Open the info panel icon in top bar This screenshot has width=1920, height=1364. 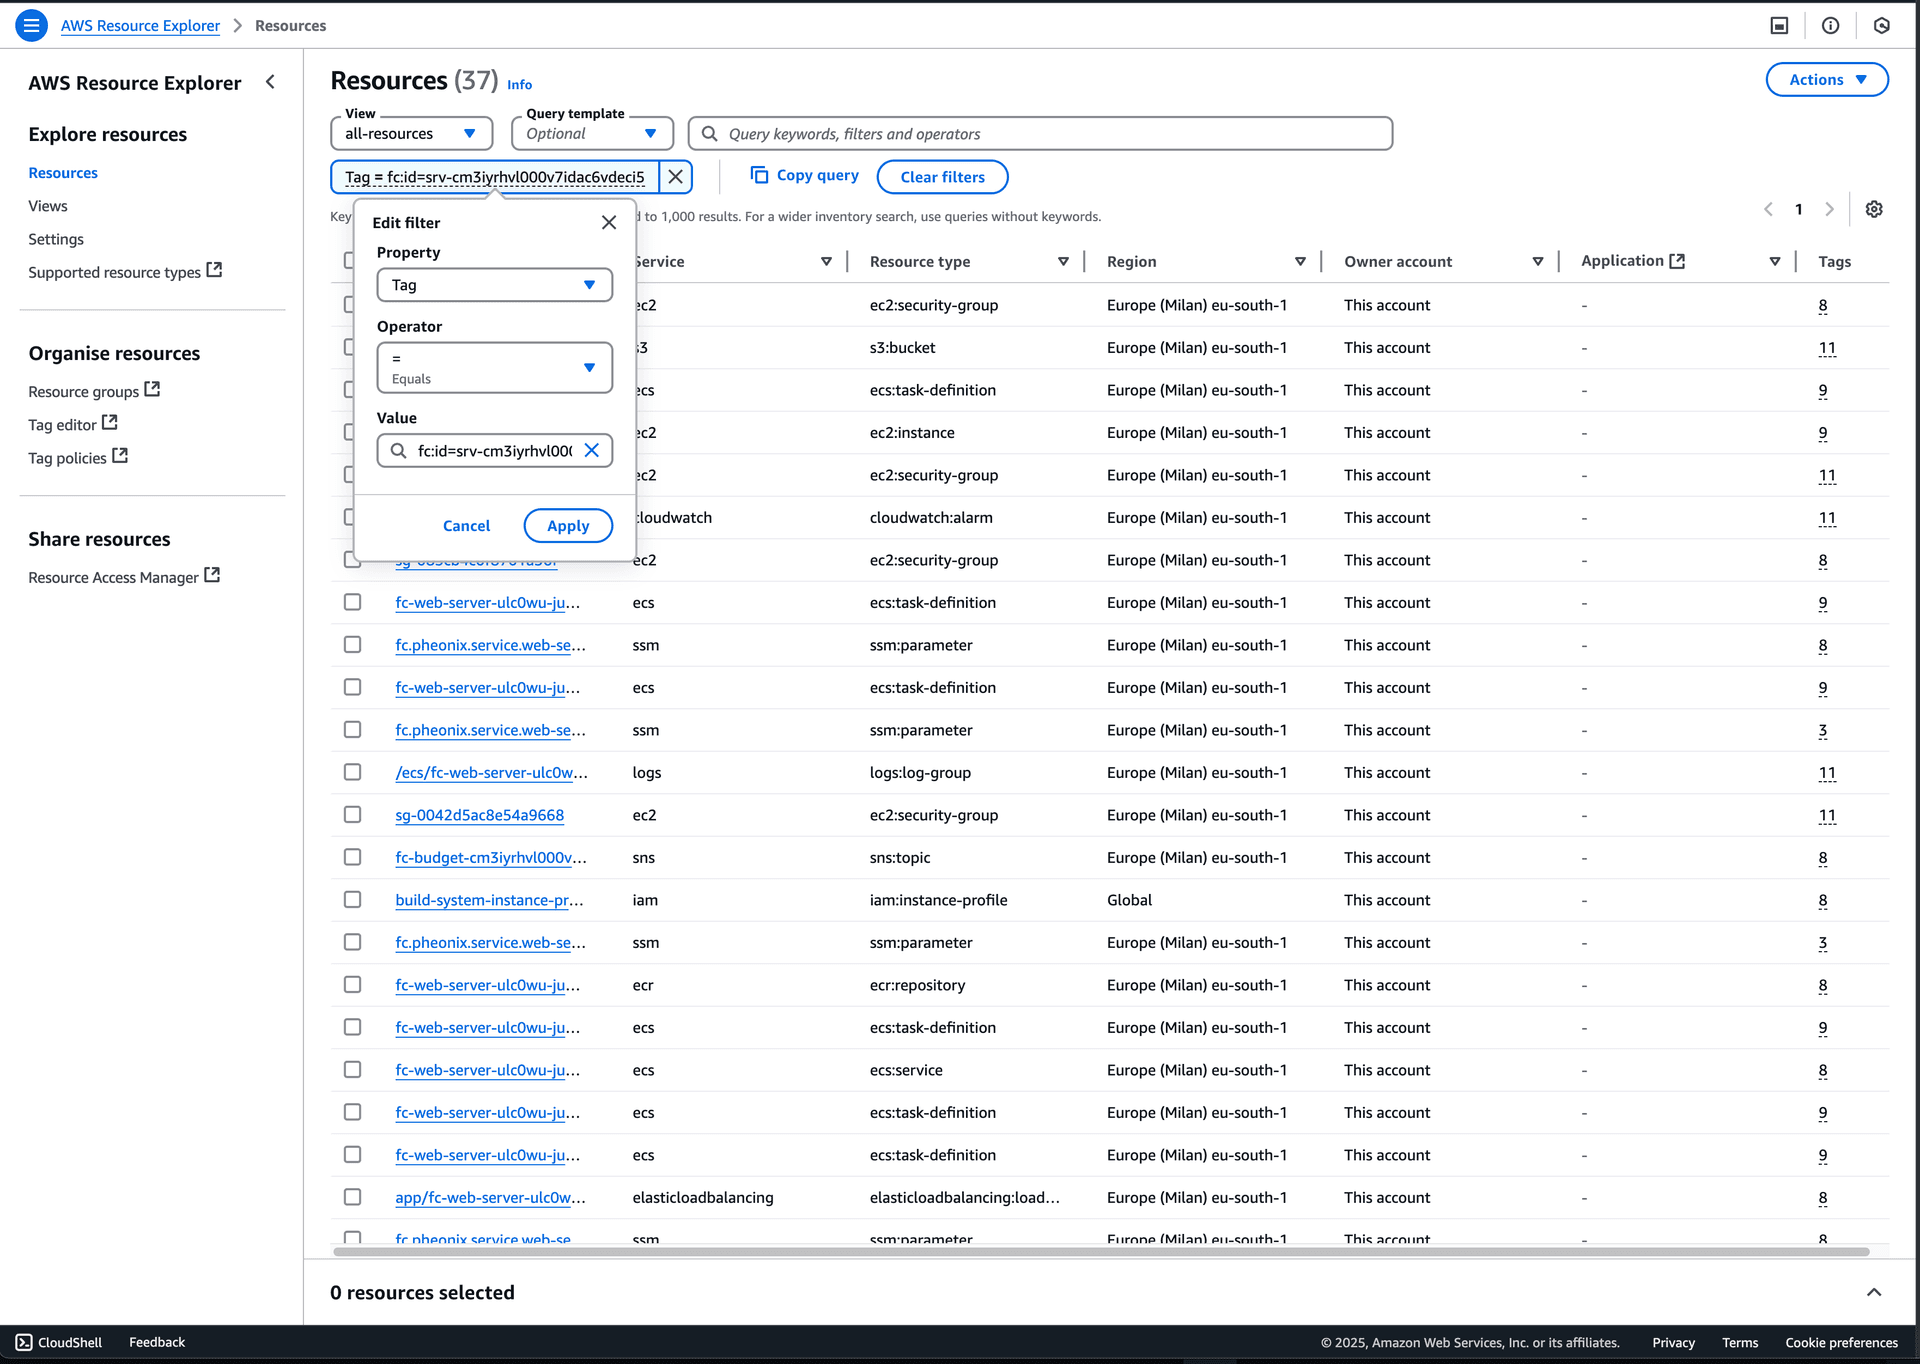pos(1830,26)
